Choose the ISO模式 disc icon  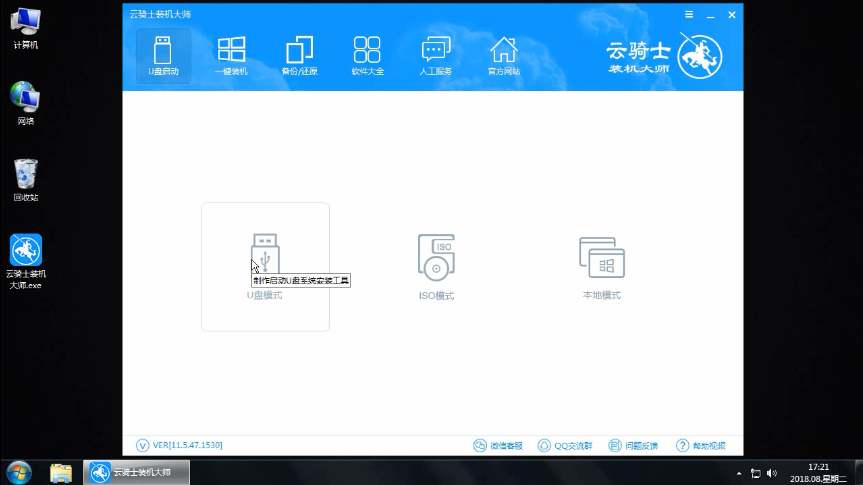(x=436, y=258)
